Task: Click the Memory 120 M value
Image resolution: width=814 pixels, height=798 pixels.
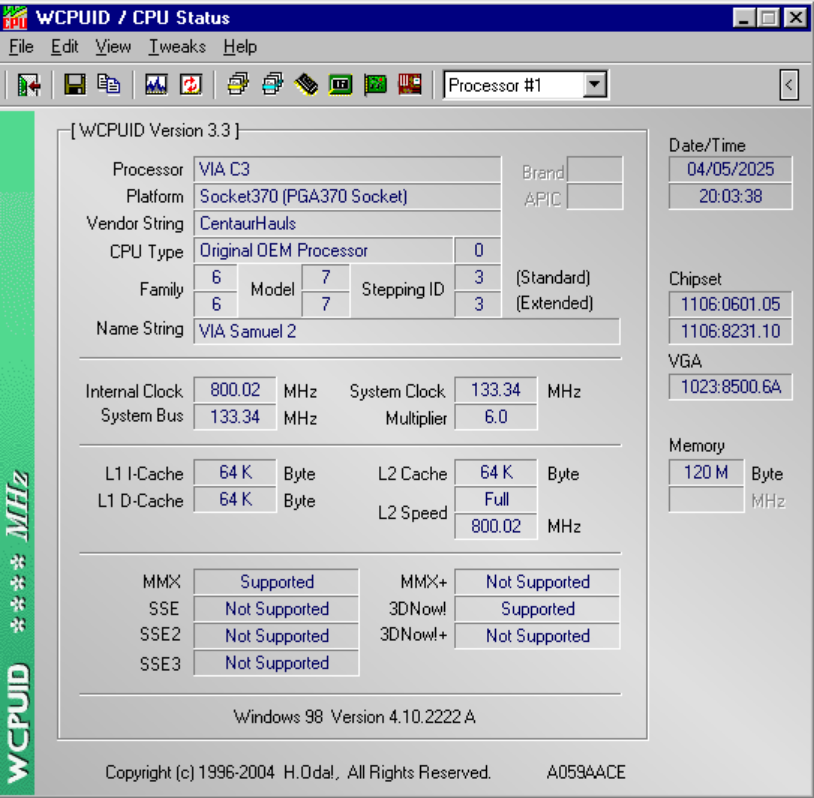Action: pyautogui.click(x=706, y=472)
